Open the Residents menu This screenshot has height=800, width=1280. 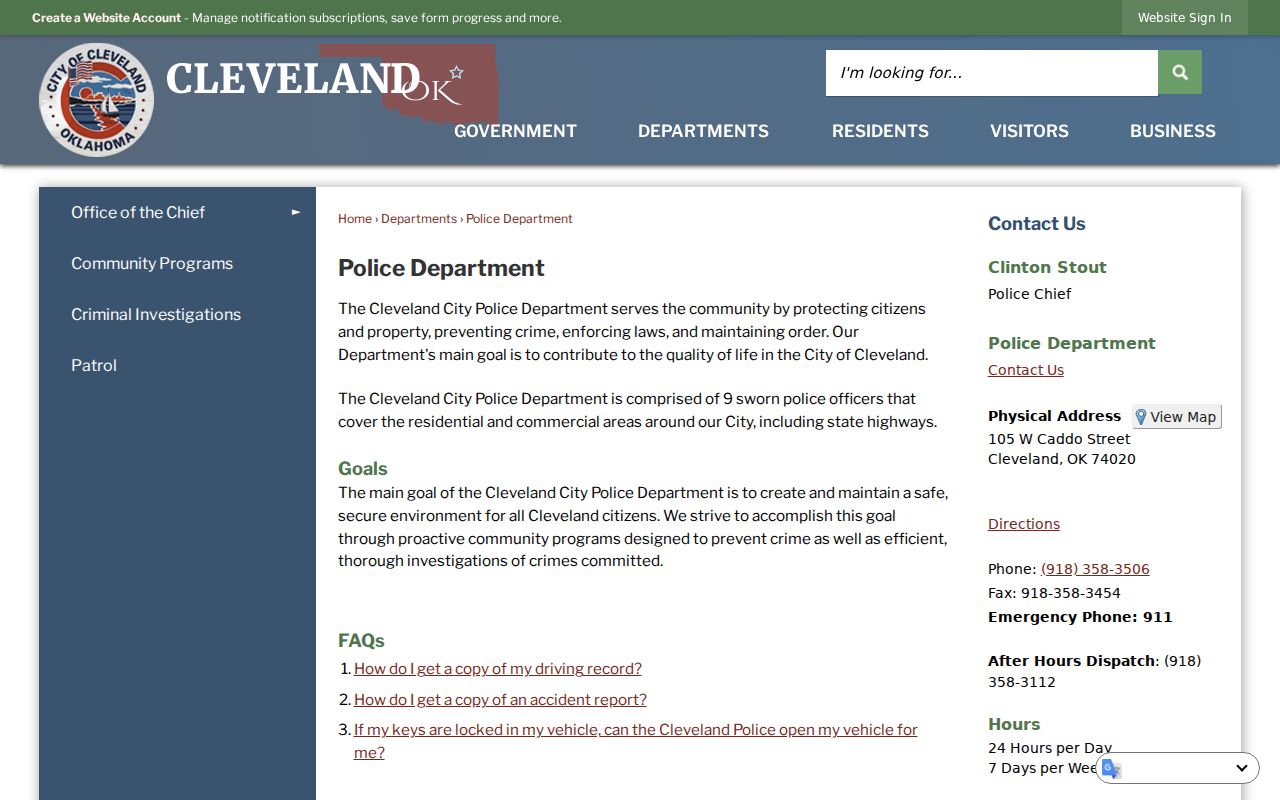click(880, 131)
